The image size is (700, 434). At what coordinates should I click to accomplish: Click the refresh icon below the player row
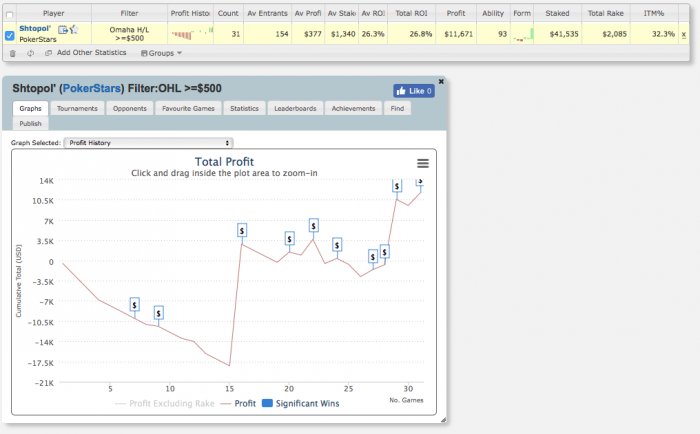(x=30, y=53)
